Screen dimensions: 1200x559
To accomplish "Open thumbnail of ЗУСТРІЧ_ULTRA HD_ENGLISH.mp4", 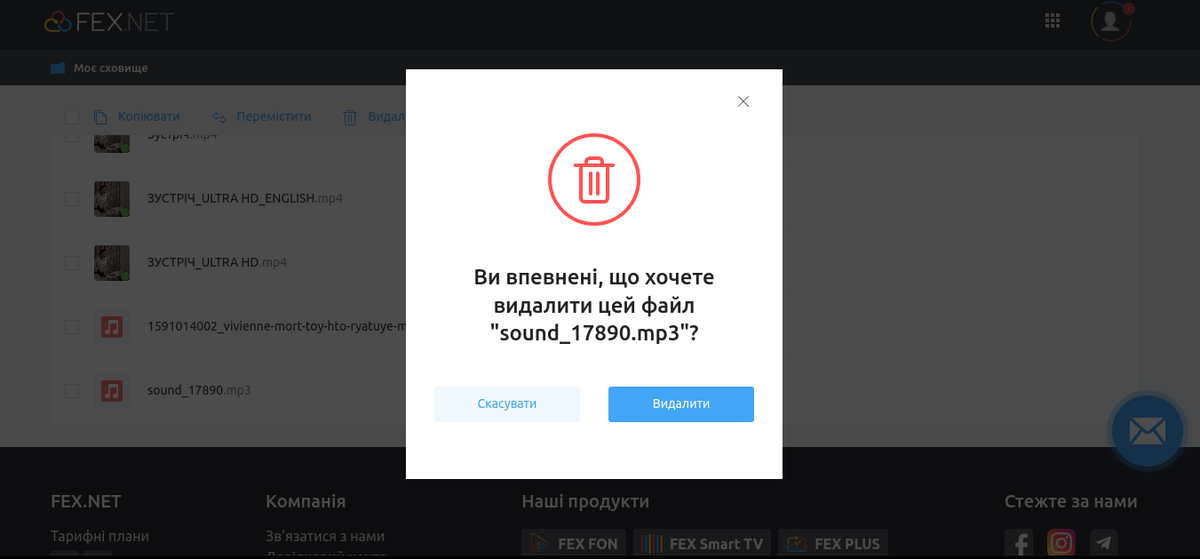I will coord(112,199).
